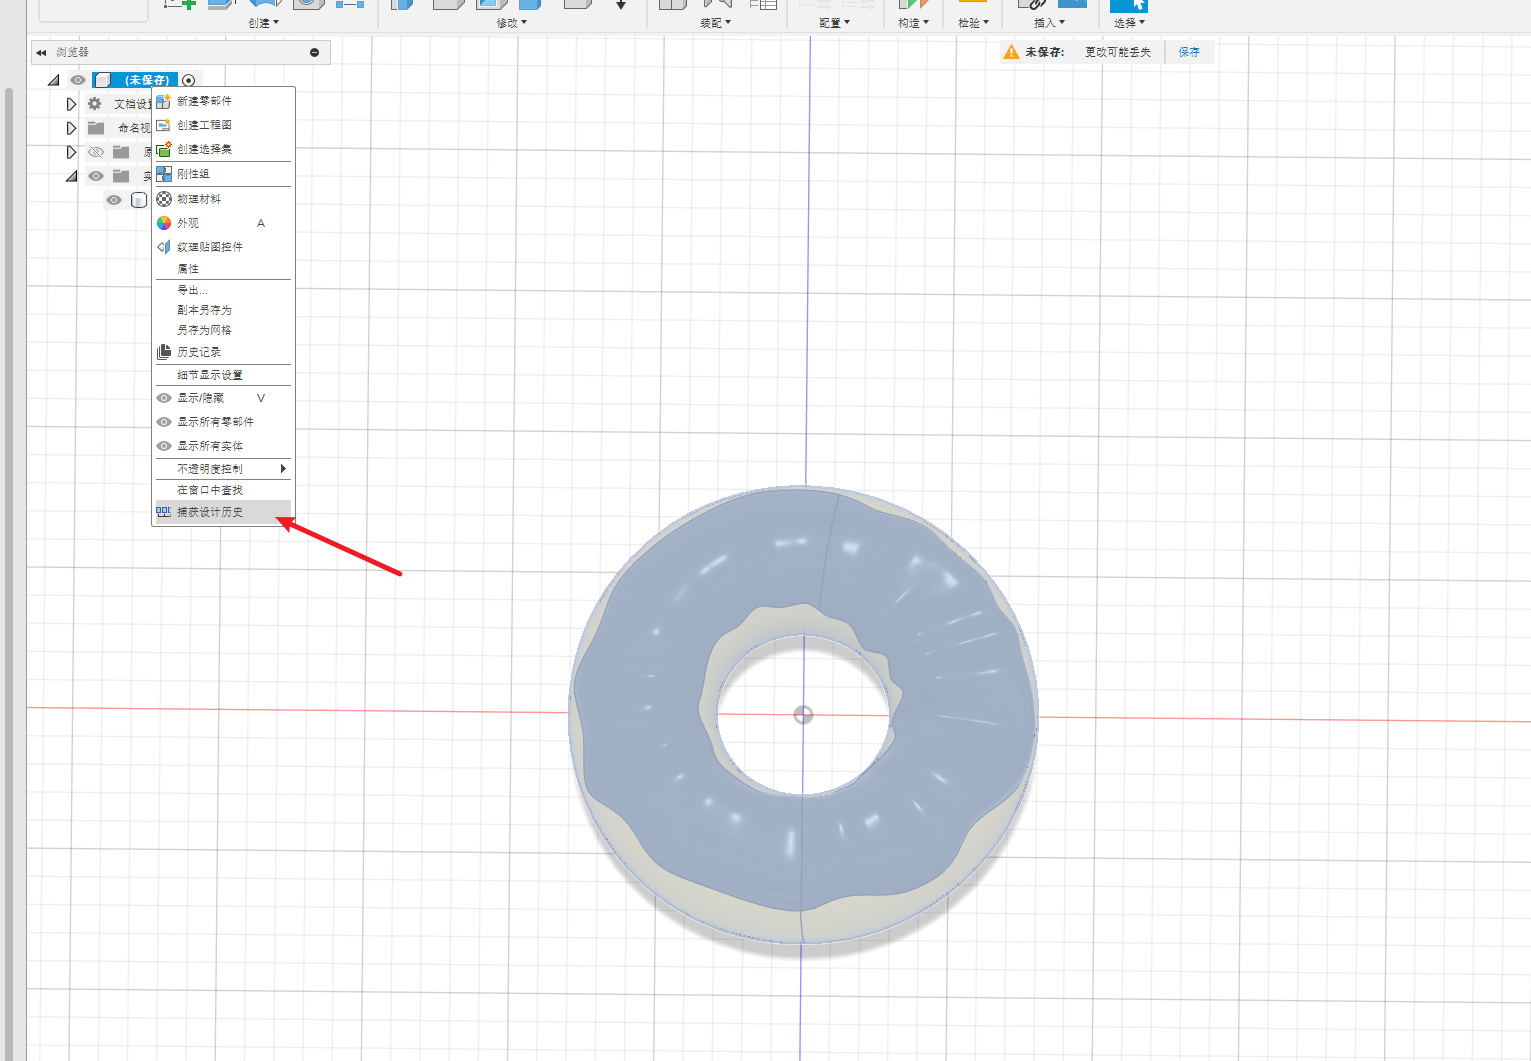Click 捕获设计历史 (Capture Design History)
This screenshot has height=1061, width=1531.
point(210,512)
